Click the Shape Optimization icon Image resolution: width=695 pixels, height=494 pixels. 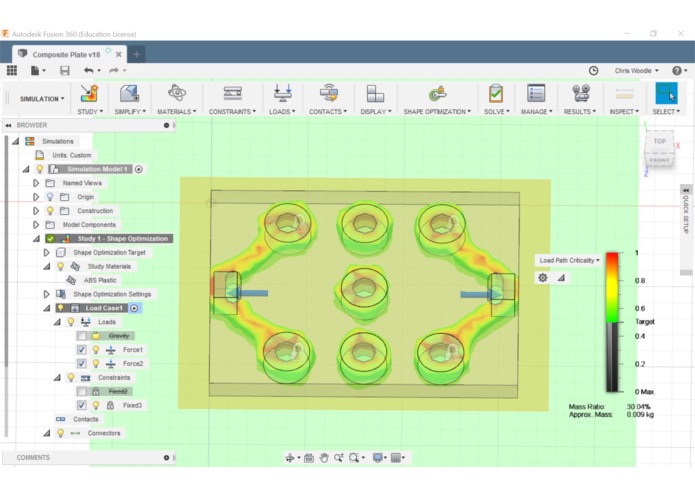437,94
